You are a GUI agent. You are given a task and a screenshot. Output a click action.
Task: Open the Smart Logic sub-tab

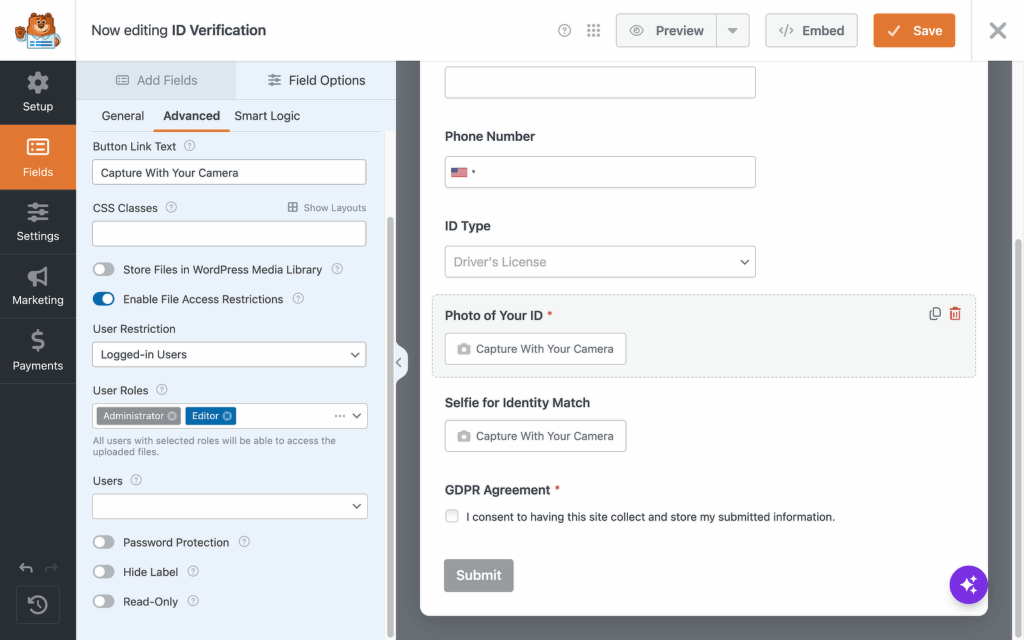(x=267, y=116)
